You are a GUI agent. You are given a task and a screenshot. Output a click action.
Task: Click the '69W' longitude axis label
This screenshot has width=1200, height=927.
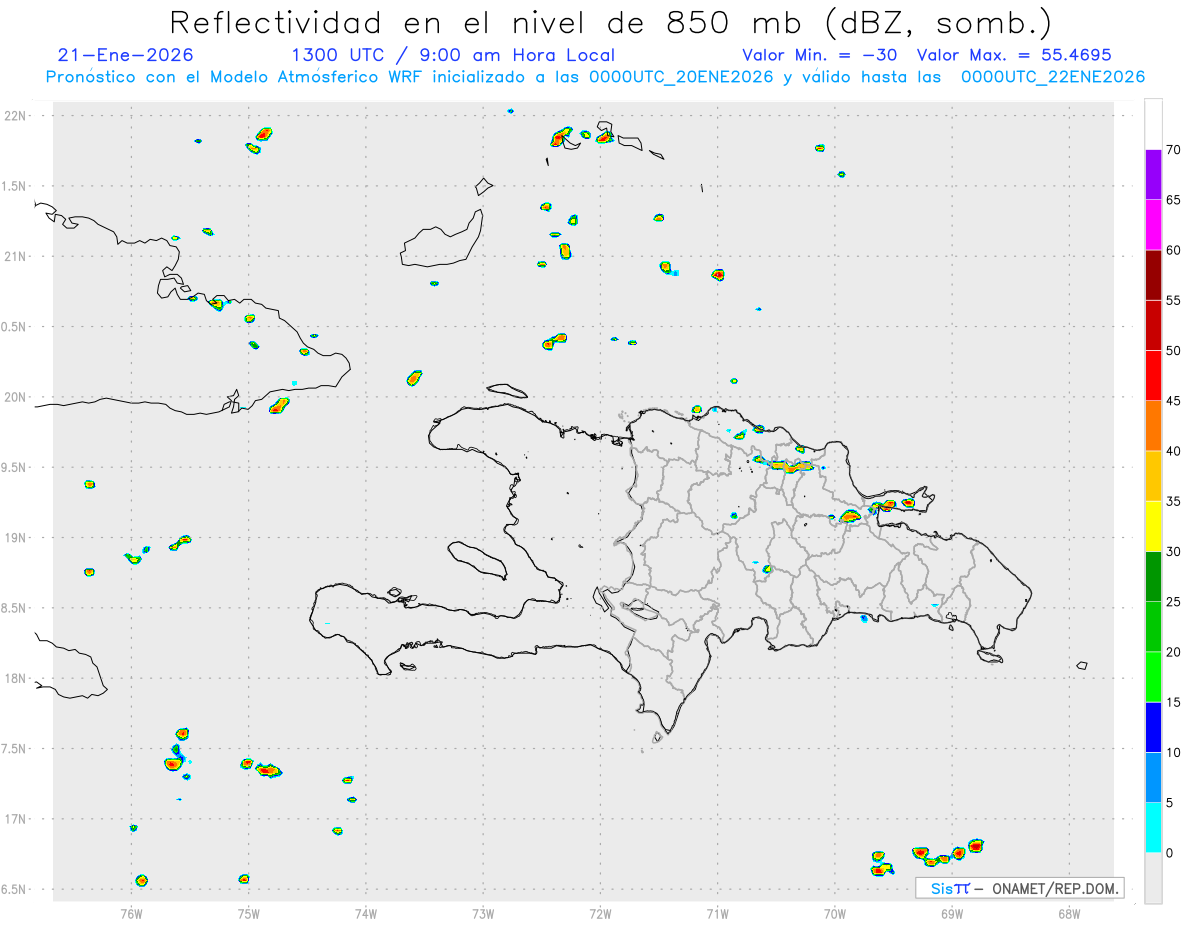[x=952, y=913]
